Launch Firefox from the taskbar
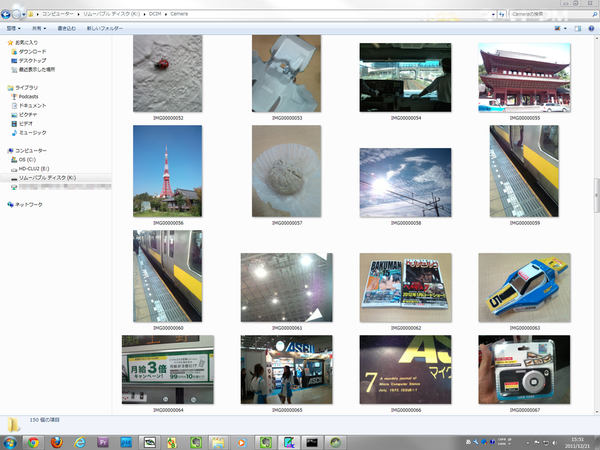Screen dimensions: 600x450 click(57, 442)
